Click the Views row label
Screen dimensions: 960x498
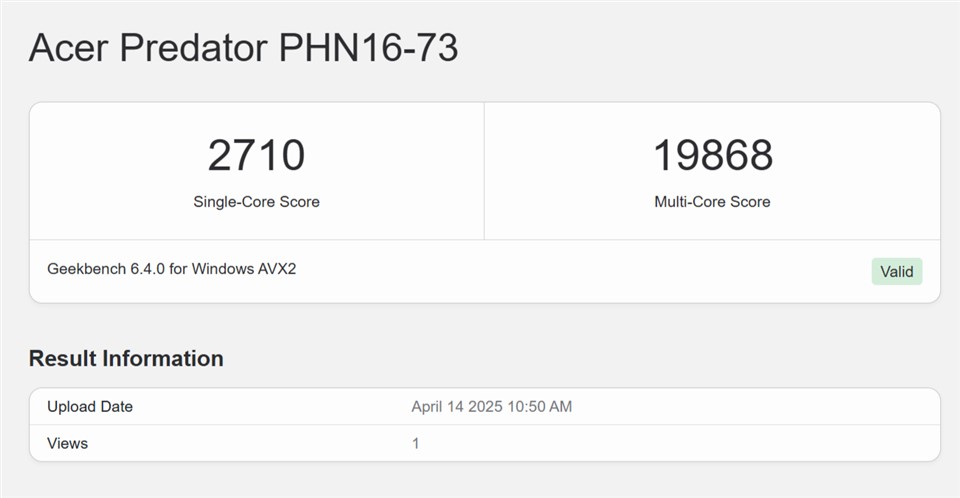pyautogui.click(x=68, y=443)
